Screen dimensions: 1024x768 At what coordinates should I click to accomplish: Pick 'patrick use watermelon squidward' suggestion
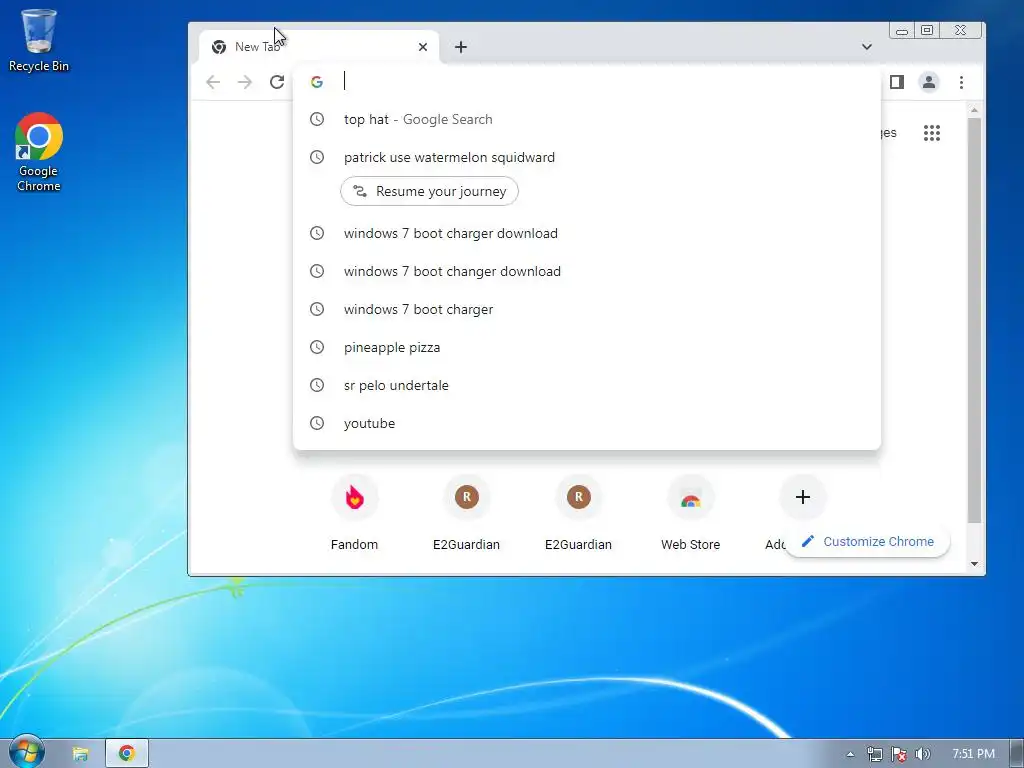[x=586, y=157]
